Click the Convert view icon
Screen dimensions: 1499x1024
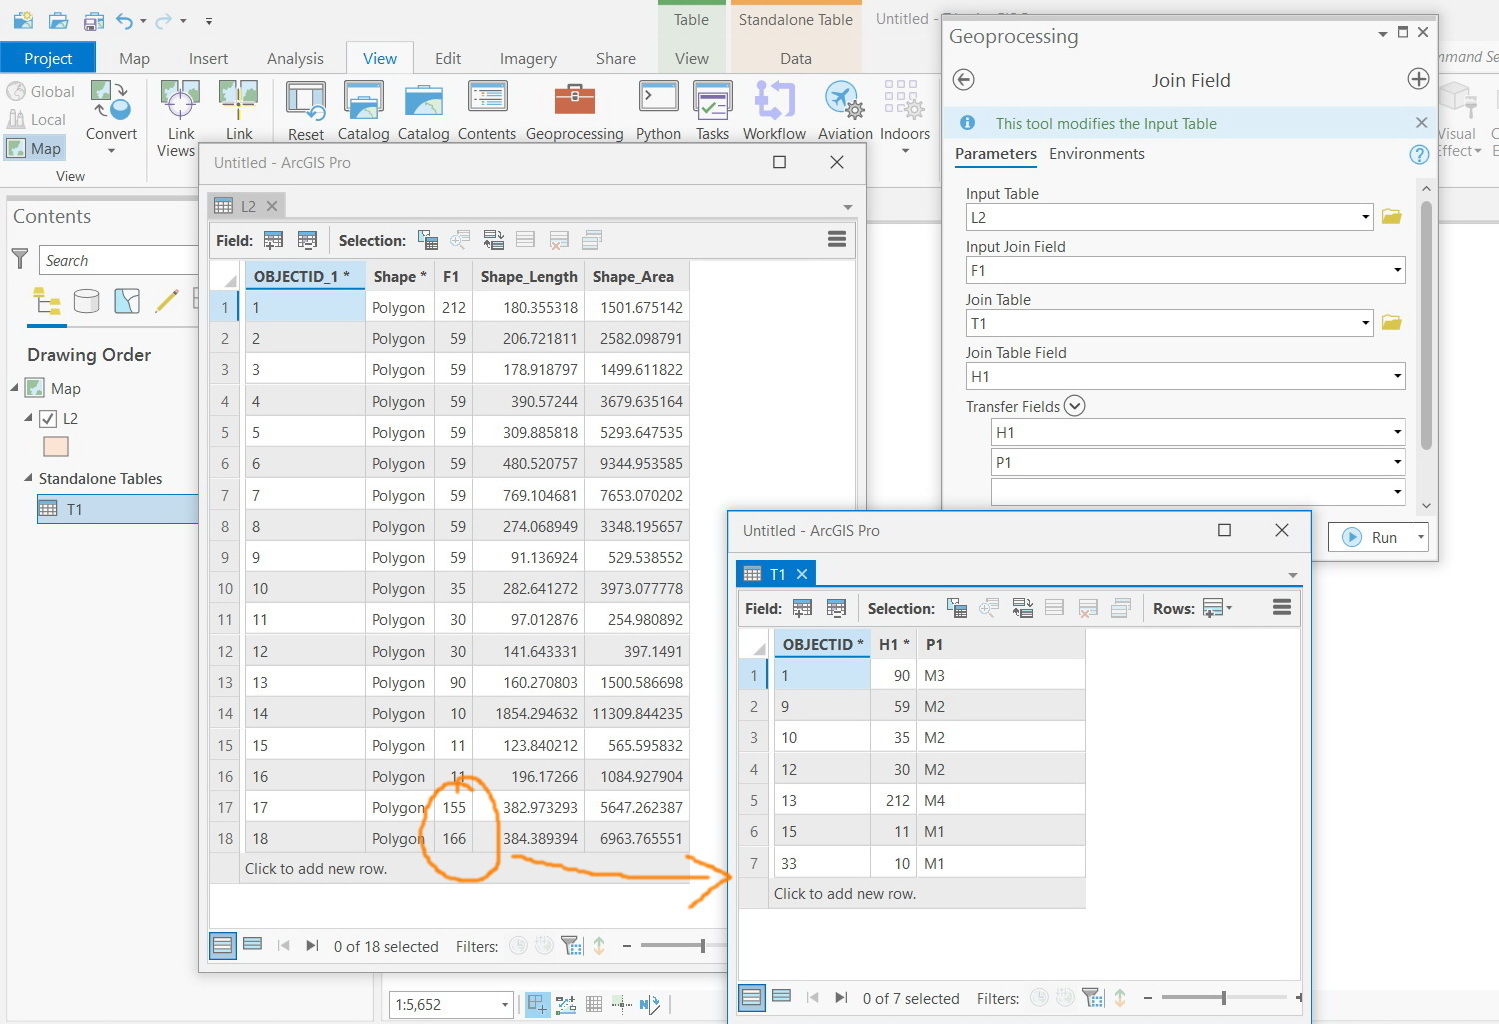pyautogui.click(x=111, y=115)
